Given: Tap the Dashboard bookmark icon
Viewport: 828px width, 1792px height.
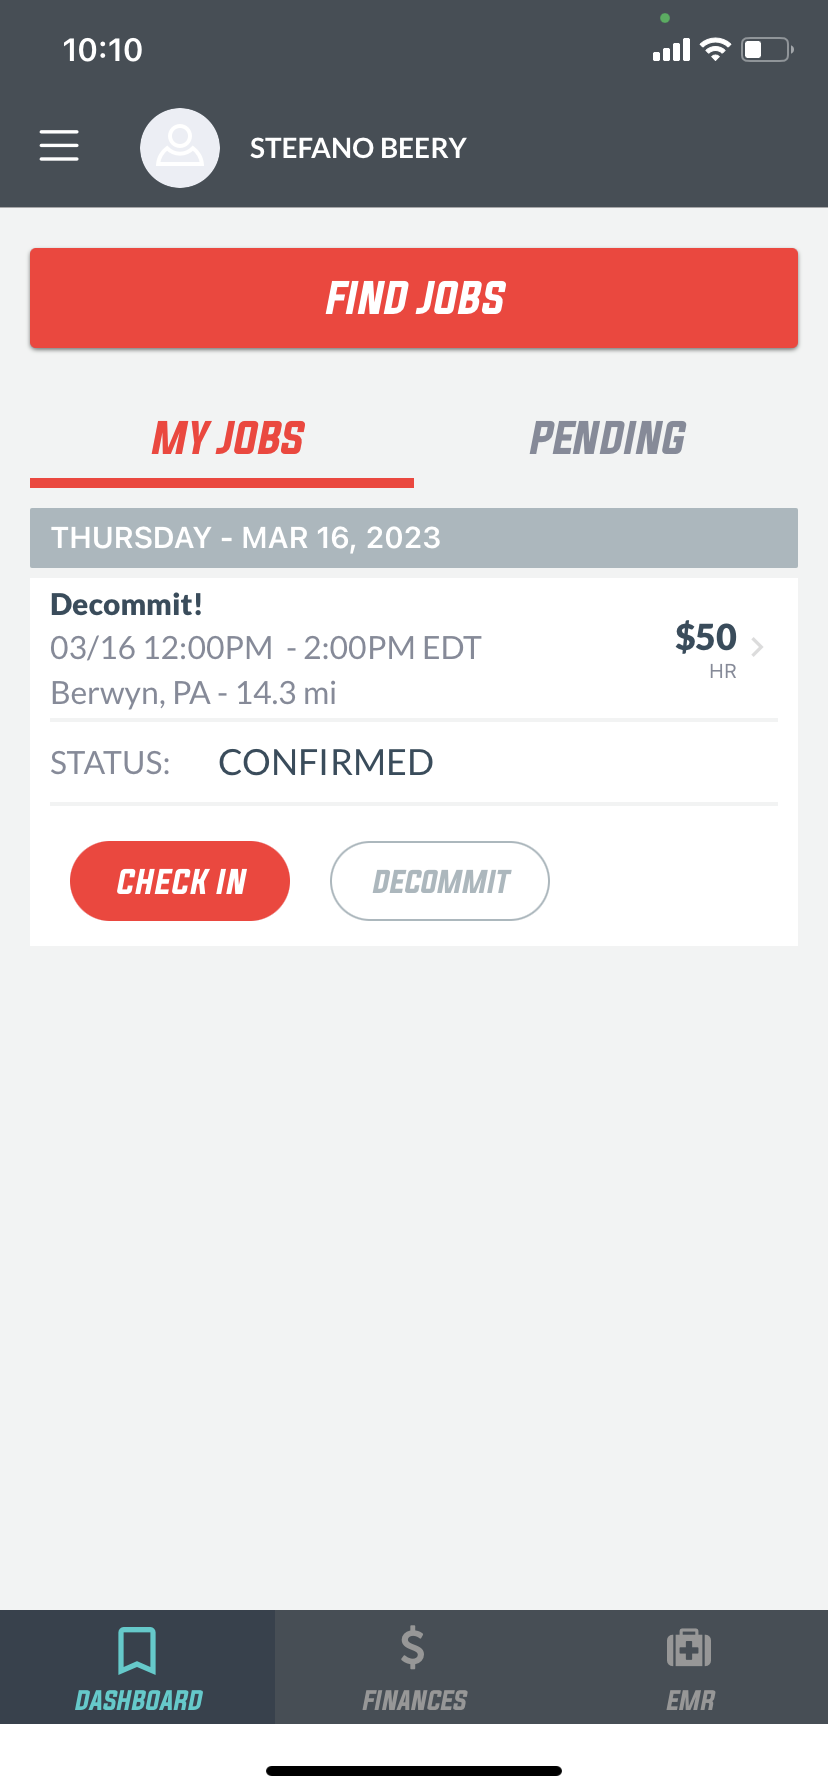Looking at the screenshot, I should click(137, 1650).
